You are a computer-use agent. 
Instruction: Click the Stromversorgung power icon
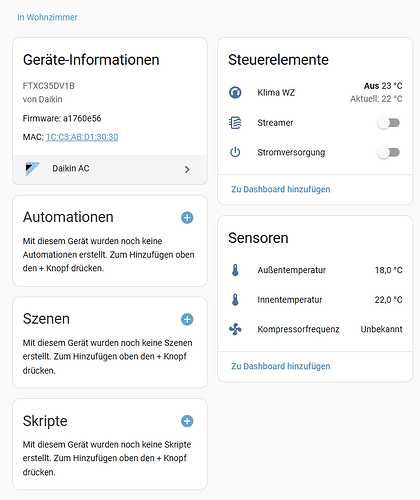(235, 152)
